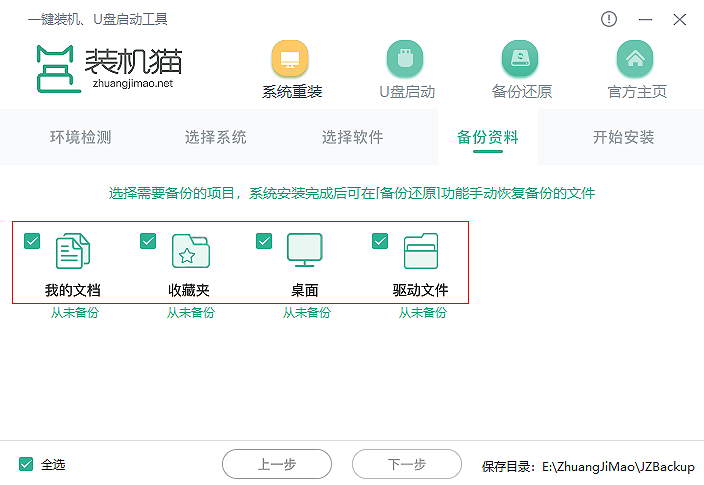Click the 备份还原 label text
The height and width of the screenshot is (485, 704).
click(x=522, y=92)
